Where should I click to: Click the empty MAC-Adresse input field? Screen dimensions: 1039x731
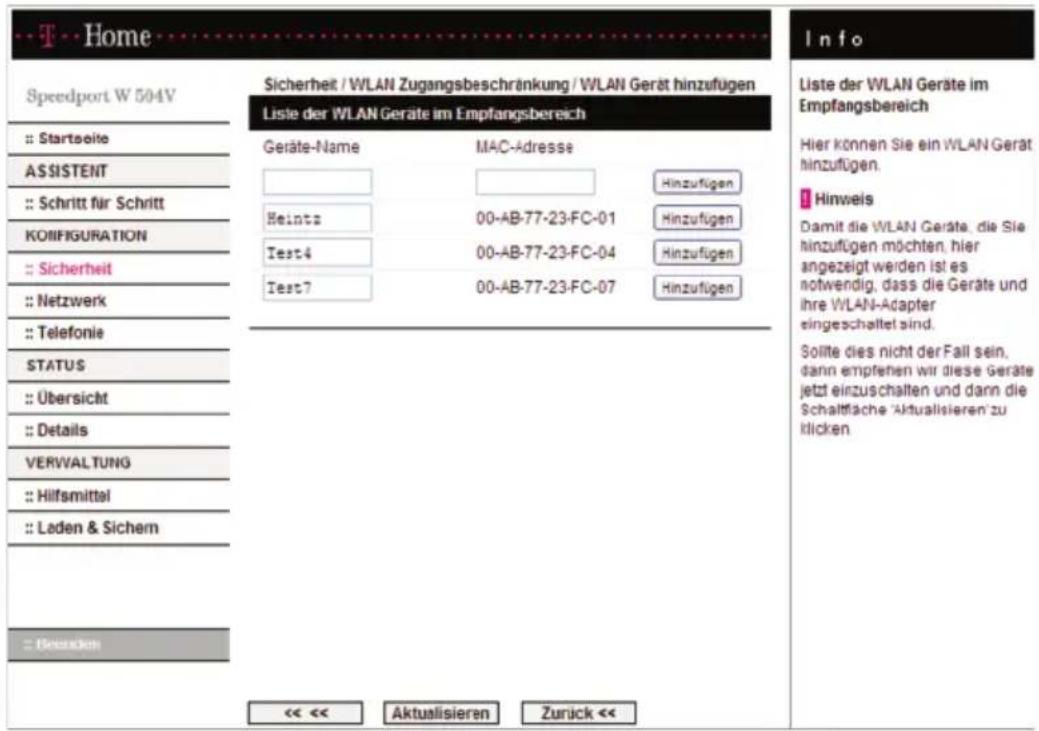point(535,182)
